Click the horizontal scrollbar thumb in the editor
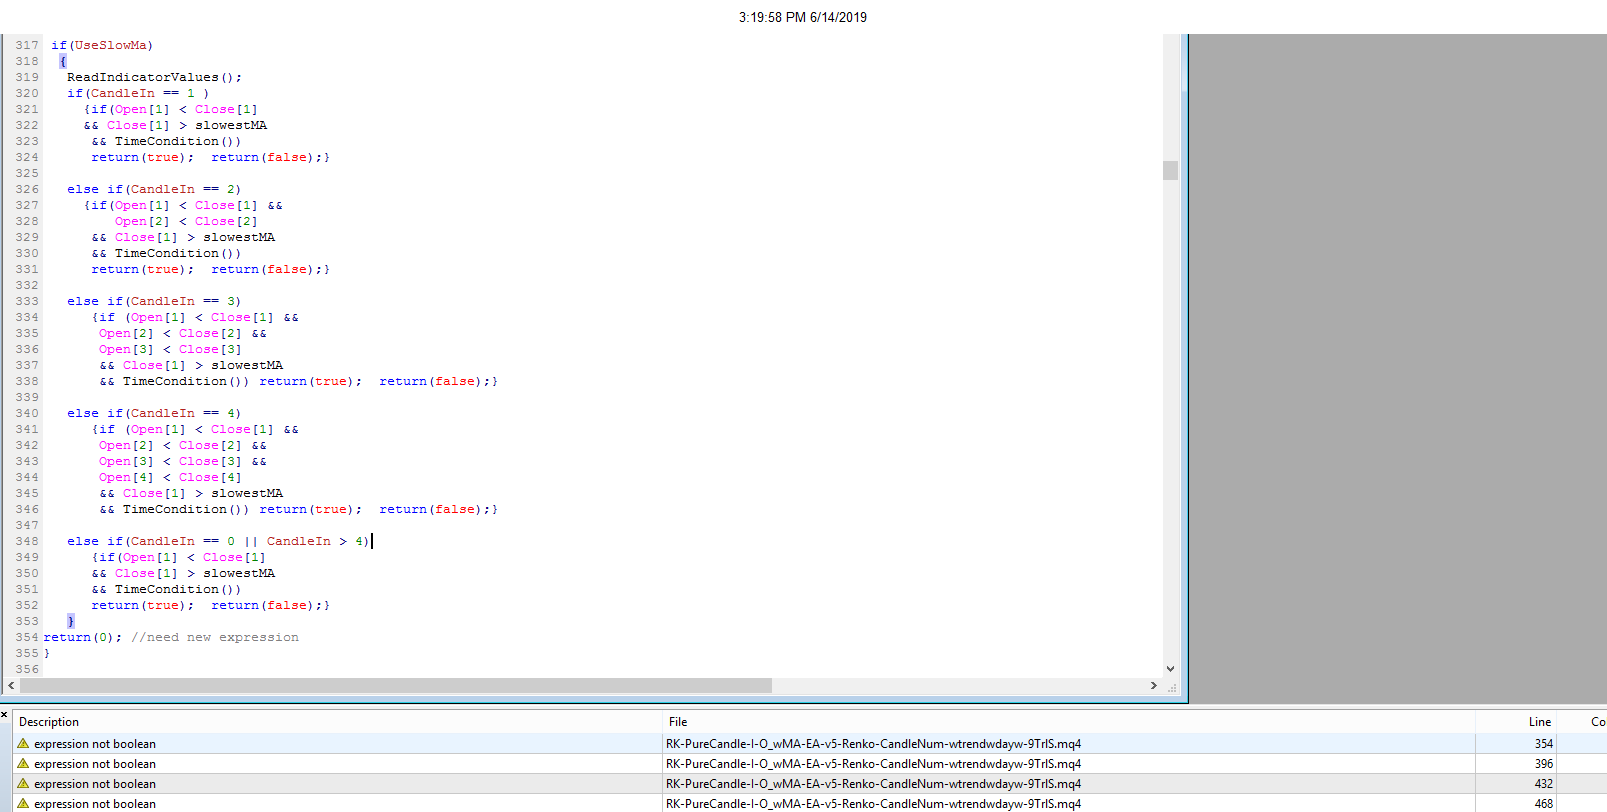 point(396,686)
